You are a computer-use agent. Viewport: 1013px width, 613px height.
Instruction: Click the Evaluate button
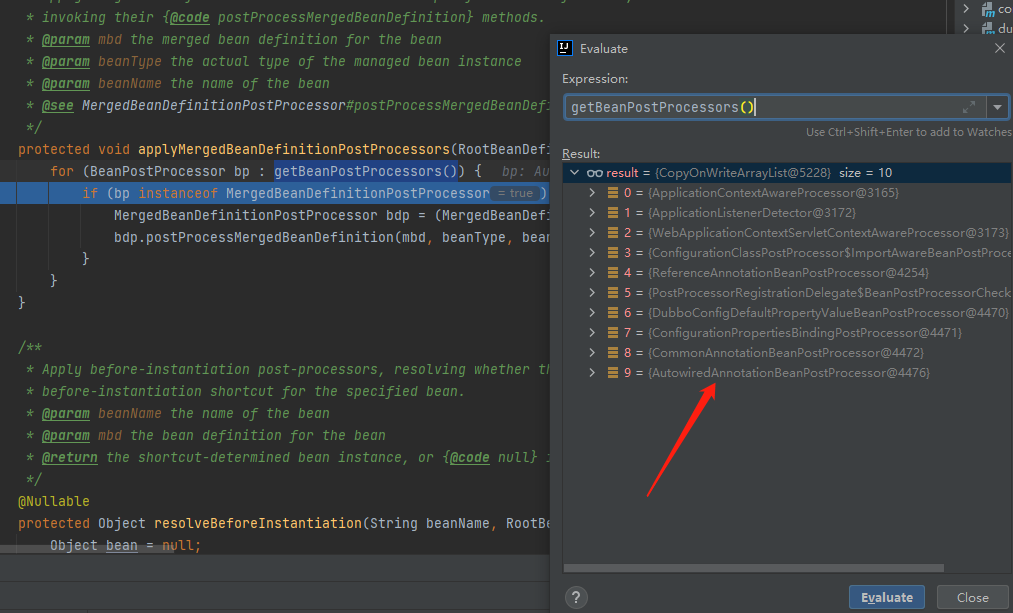(x=886, y=597)
